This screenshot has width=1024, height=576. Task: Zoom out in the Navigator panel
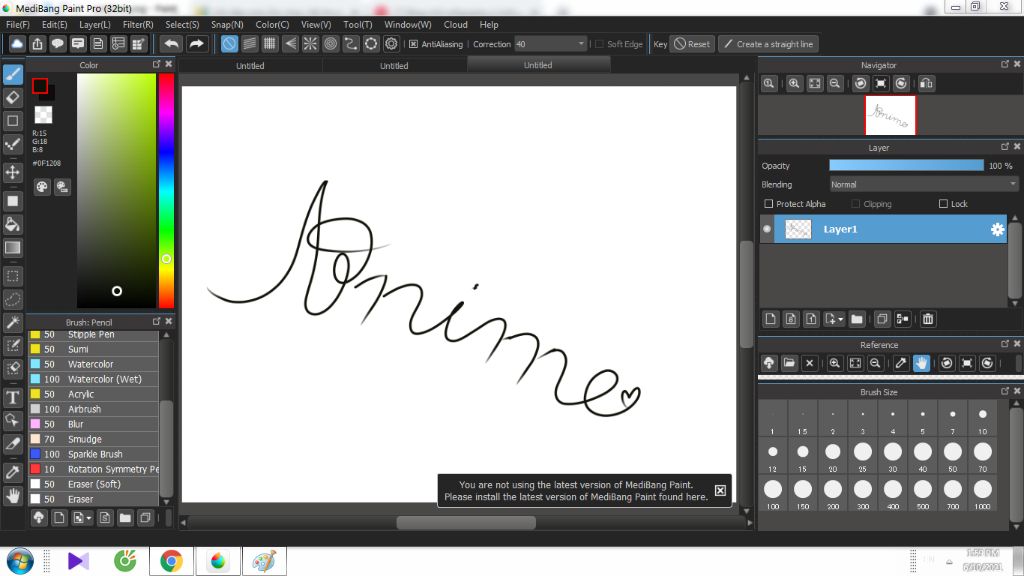(835, 84)
